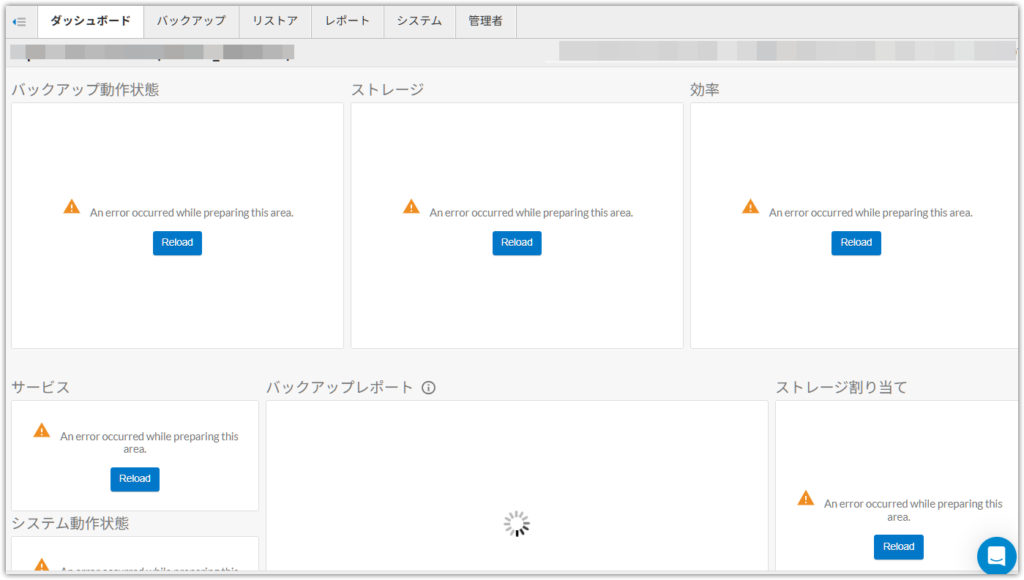Select the ダッシュボード tab
This screenshot has width=1024, height=580.
pyautogui.click(x=90, y=21)
